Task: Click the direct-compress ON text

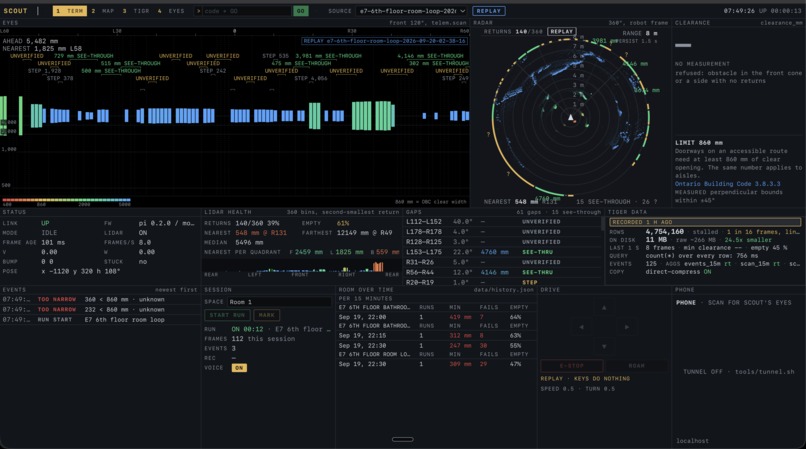Action: point(679,272)
